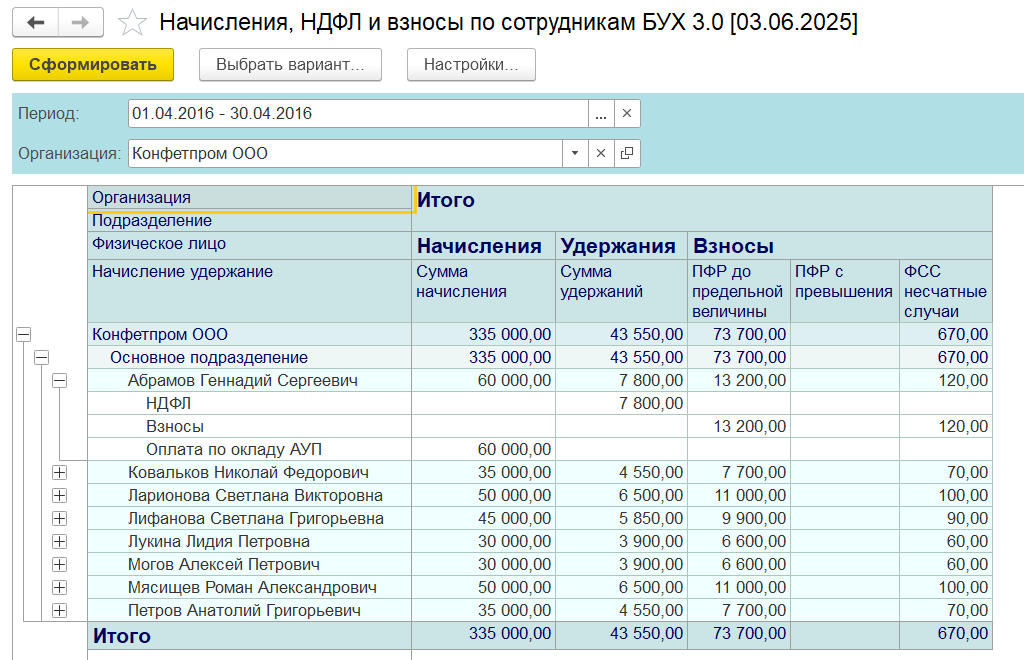The width and height of the screenshot is (1024, 660).
Task: Select the Взносы row label under Абрамов
Action: pyautogui.click(x=249, y=426)
